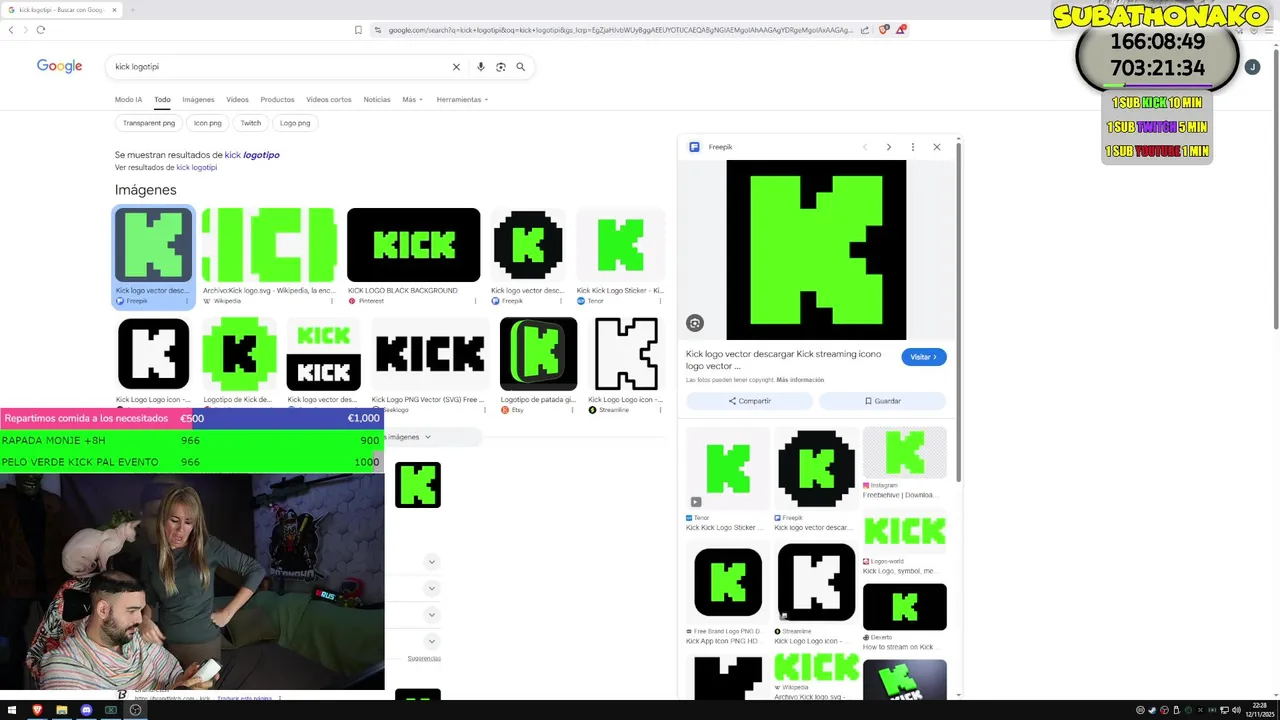Open Brave browser in the taskbar
The width and height of the screenshot is (1280, 720).
point(38,710)
